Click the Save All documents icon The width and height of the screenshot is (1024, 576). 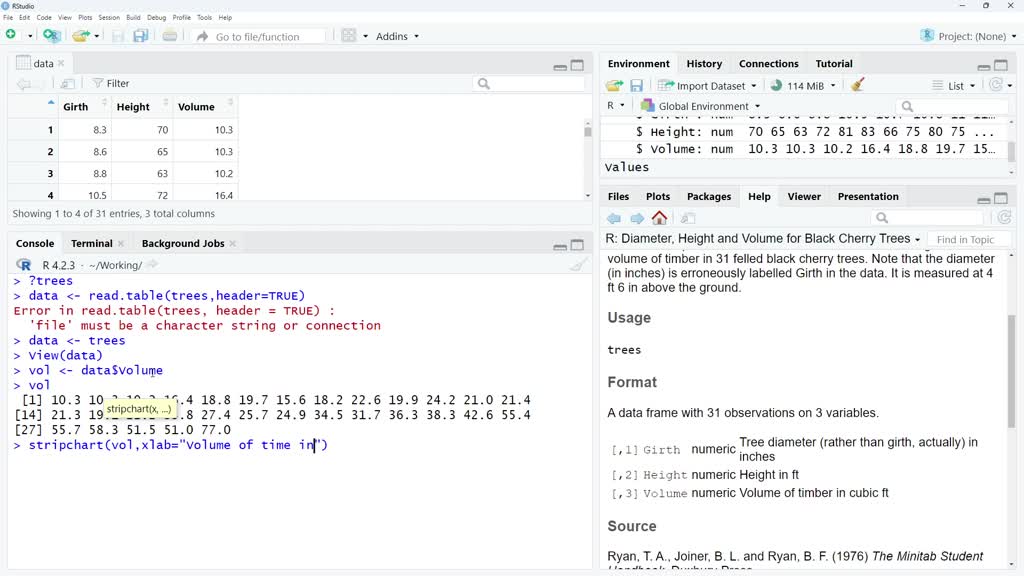[x=140, y=36]
